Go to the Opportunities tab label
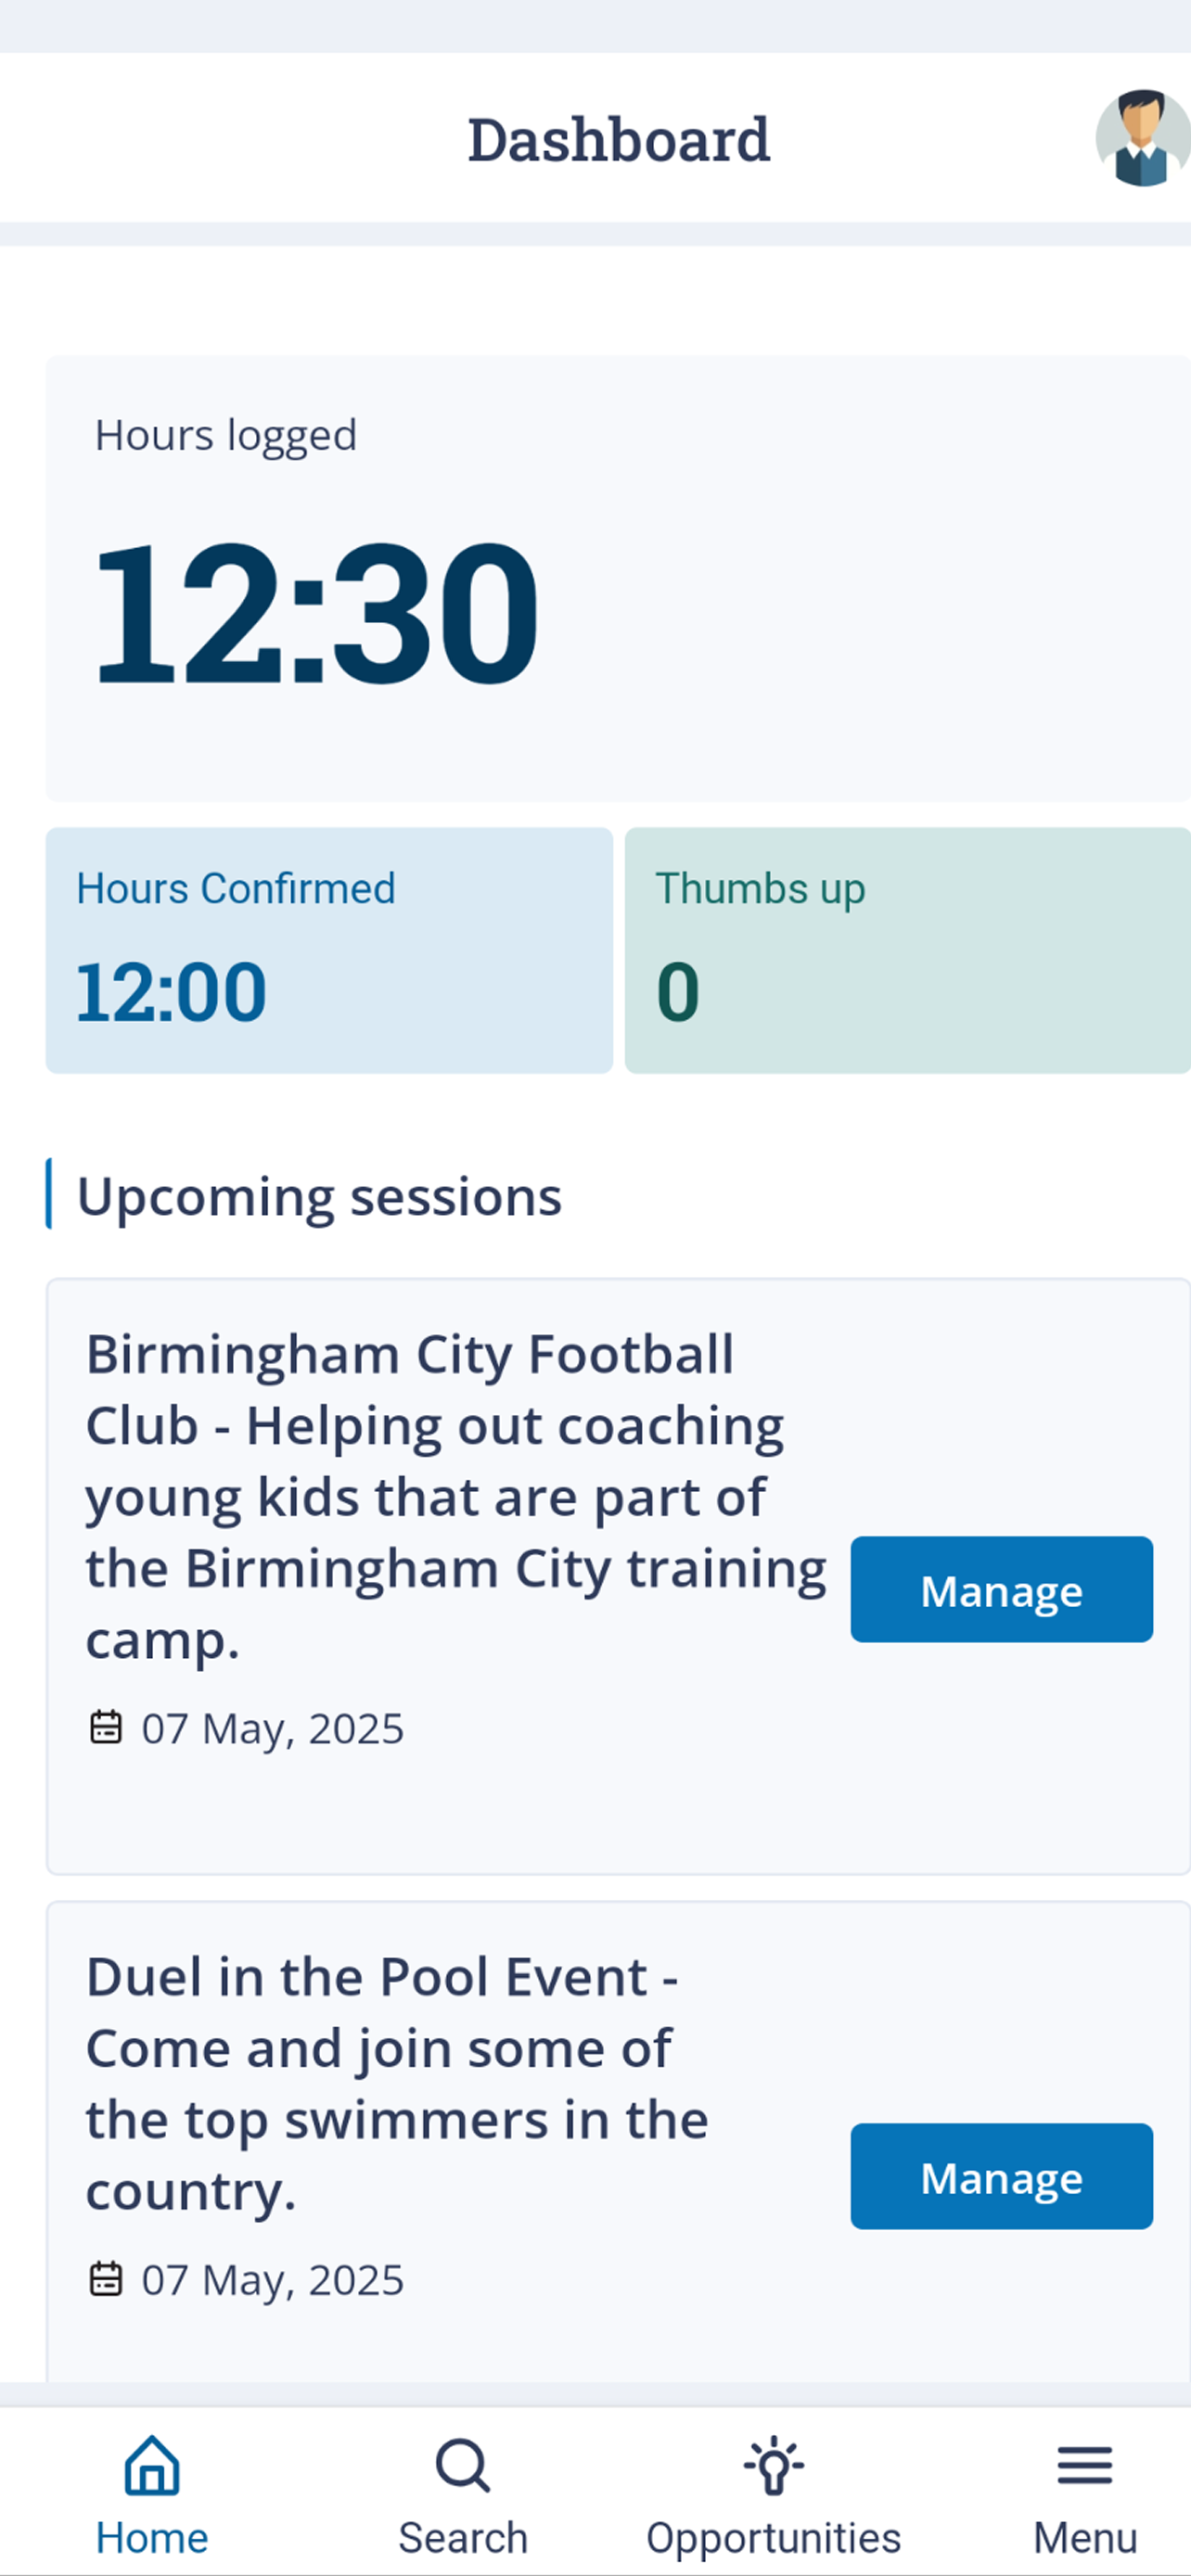The width and height of the screenshot is (1191, 2576). 774,2538
